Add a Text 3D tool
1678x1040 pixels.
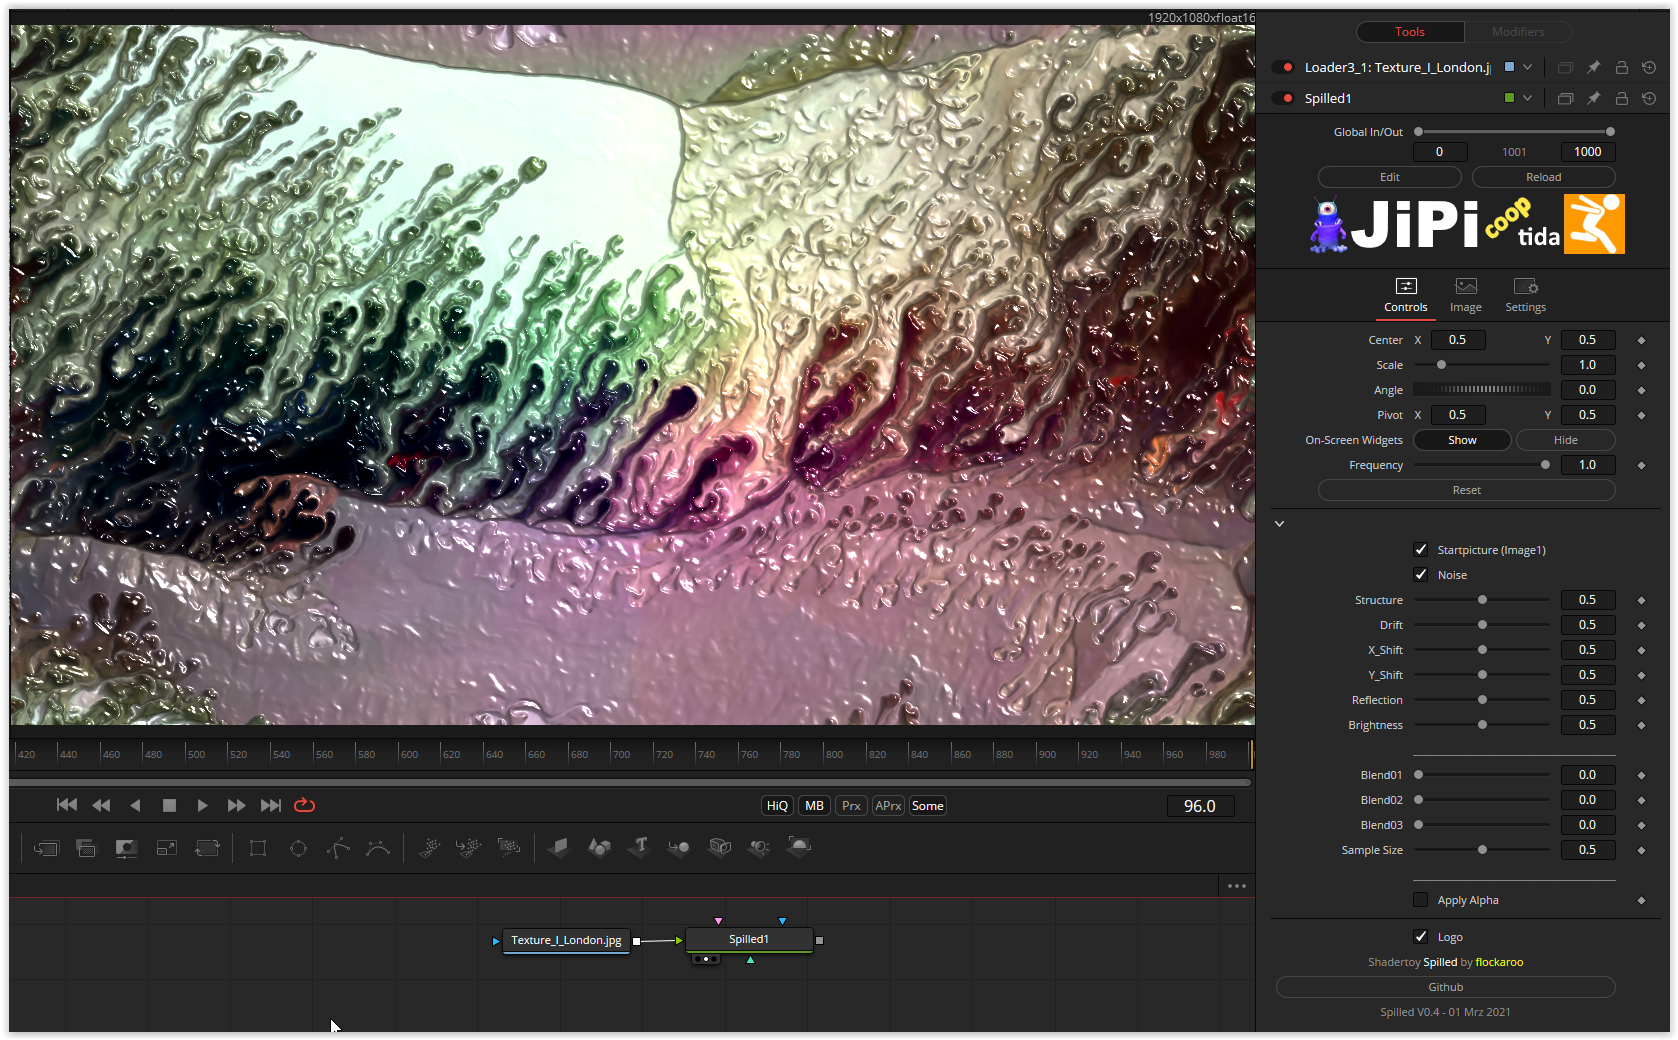click(640, 848)
